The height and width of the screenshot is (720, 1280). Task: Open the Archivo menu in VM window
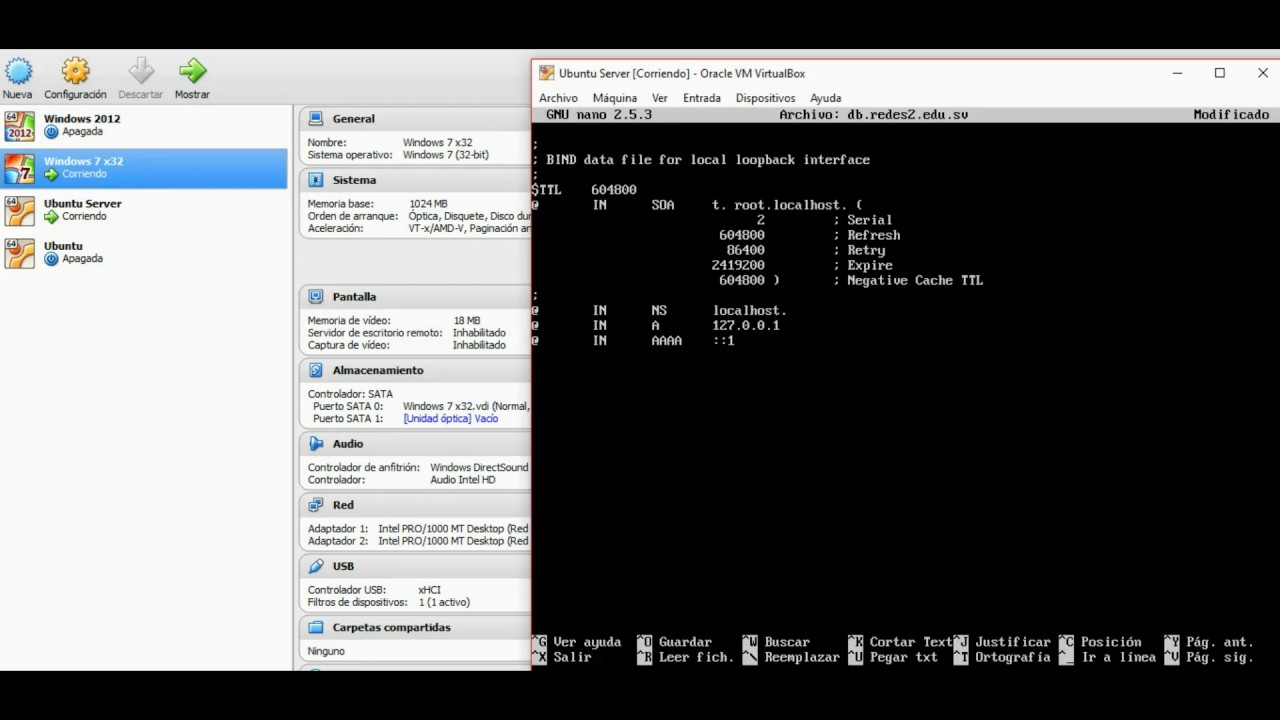[558, 98]
